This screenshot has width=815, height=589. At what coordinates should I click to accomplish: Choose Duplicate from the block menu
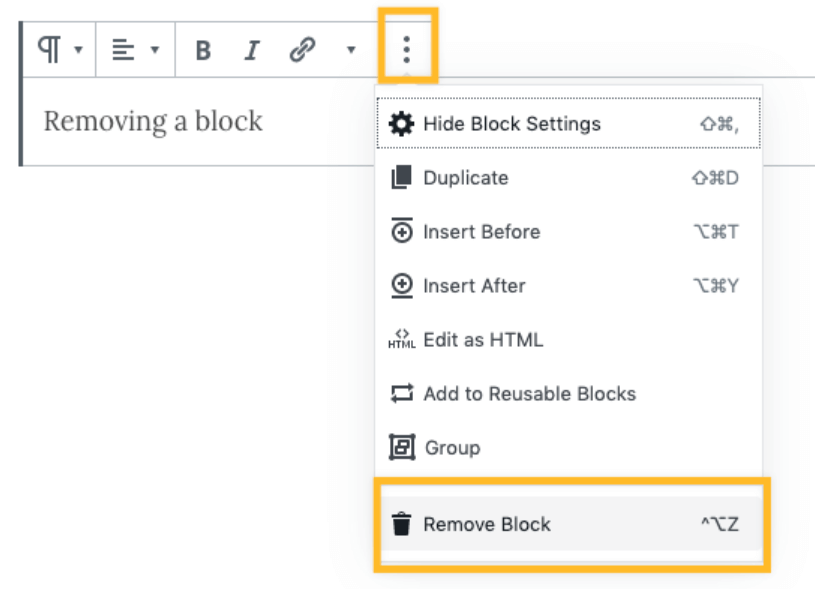tap(569, 178)
